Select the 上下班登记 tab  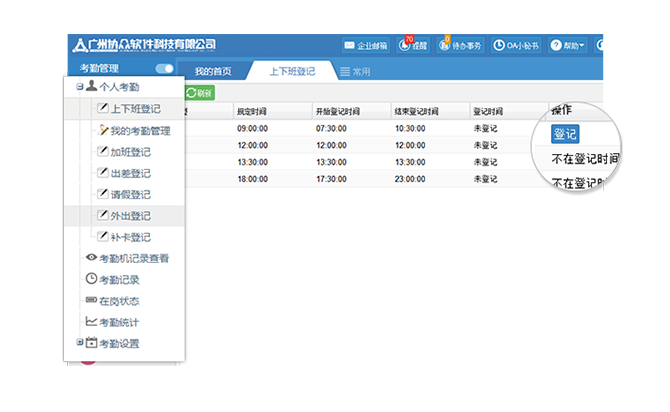(x=292, y=72)
